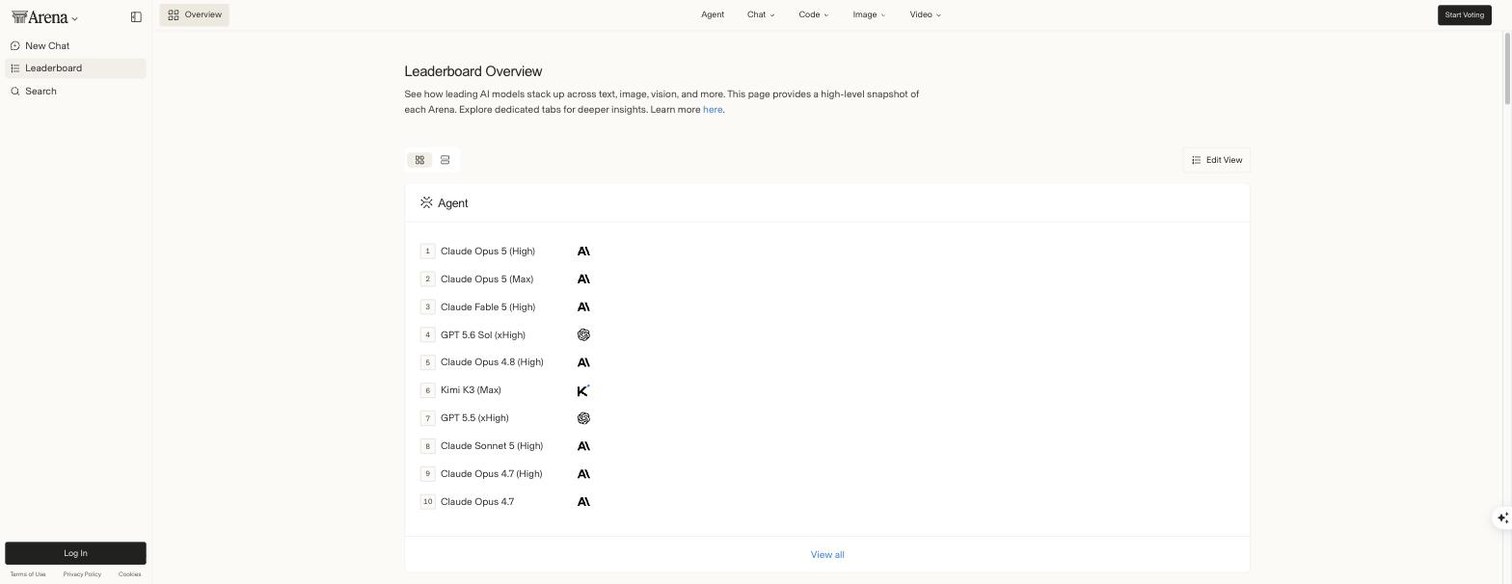
Task: Expand the Code dropdown menu
Action: pos(813,15)
